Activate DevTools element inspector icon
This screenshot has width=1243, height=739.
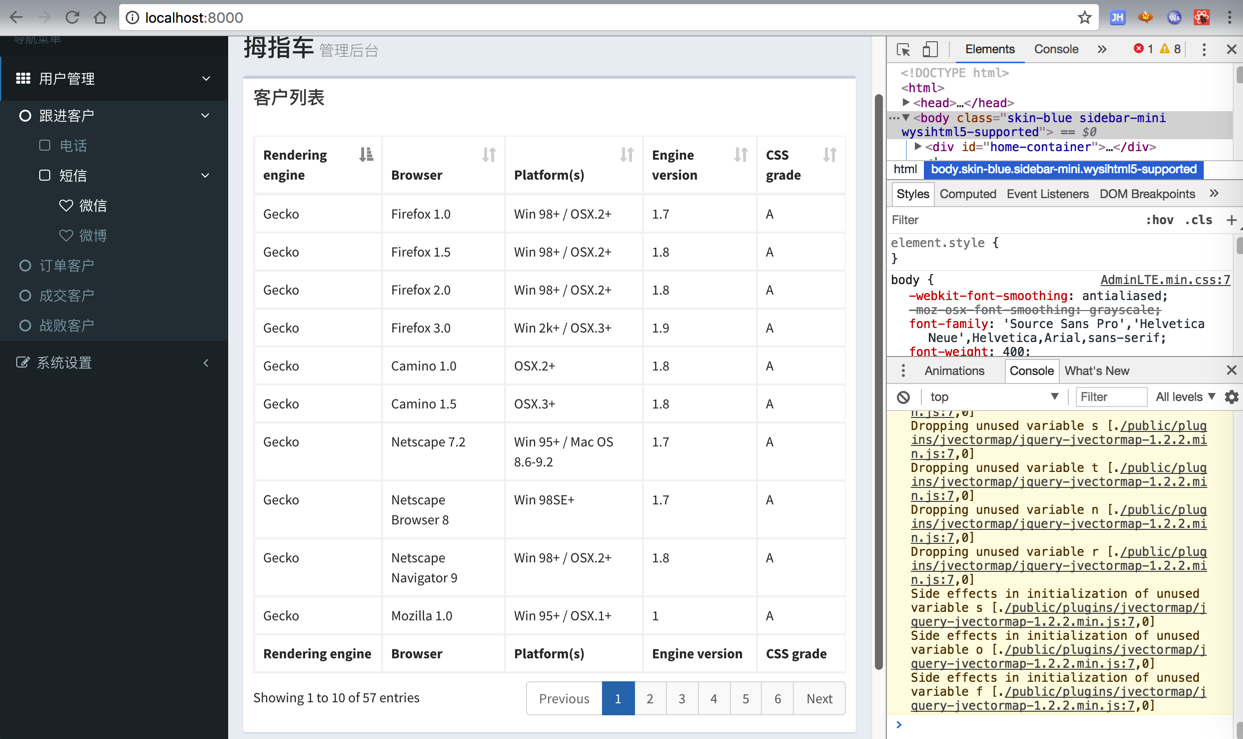click(x=903, y=49)
